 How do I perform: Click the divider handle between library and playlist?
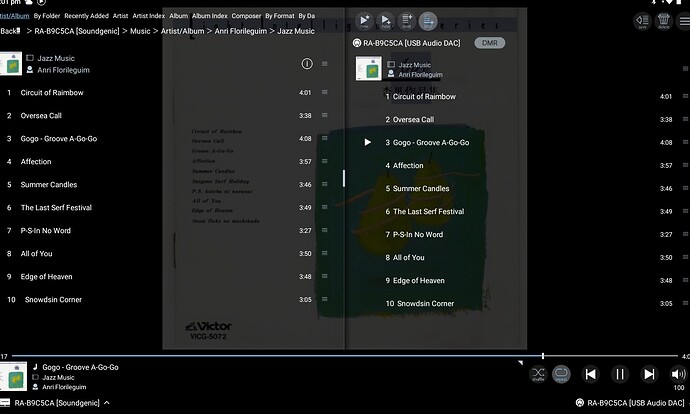point(344,178)
